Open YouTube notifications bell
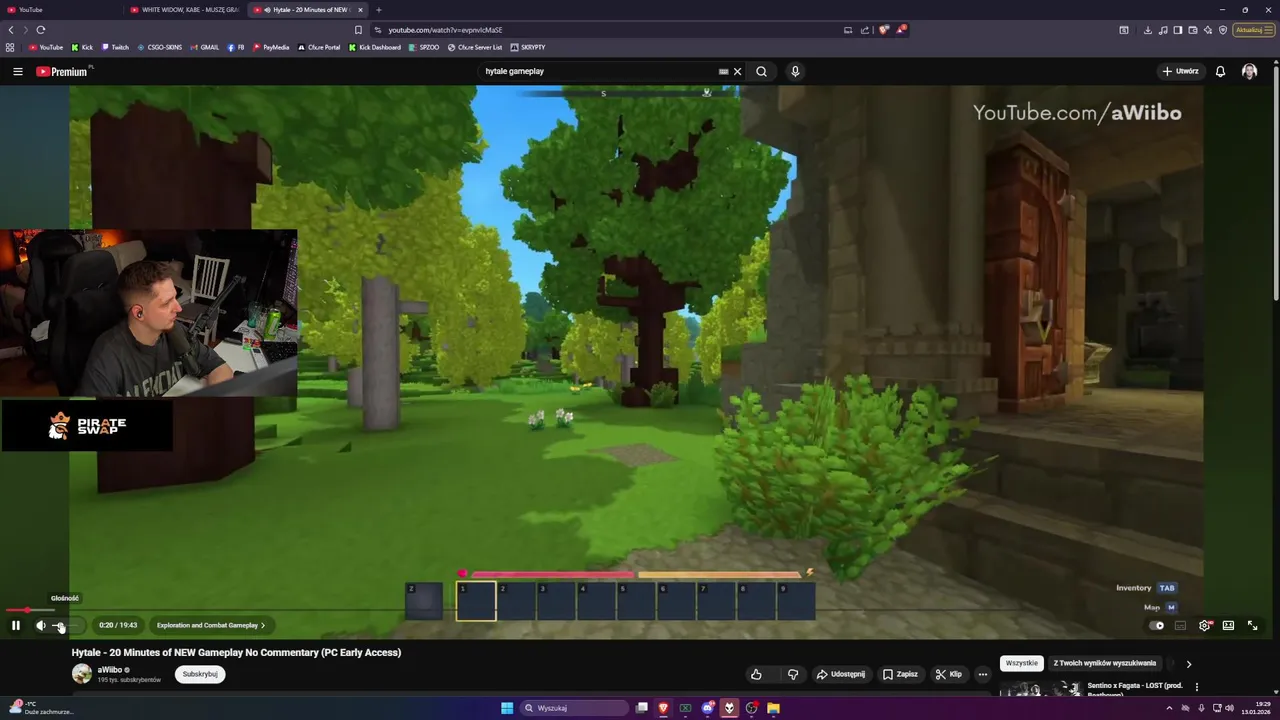Screen dimensions: 1280x720 [1220, 71]
